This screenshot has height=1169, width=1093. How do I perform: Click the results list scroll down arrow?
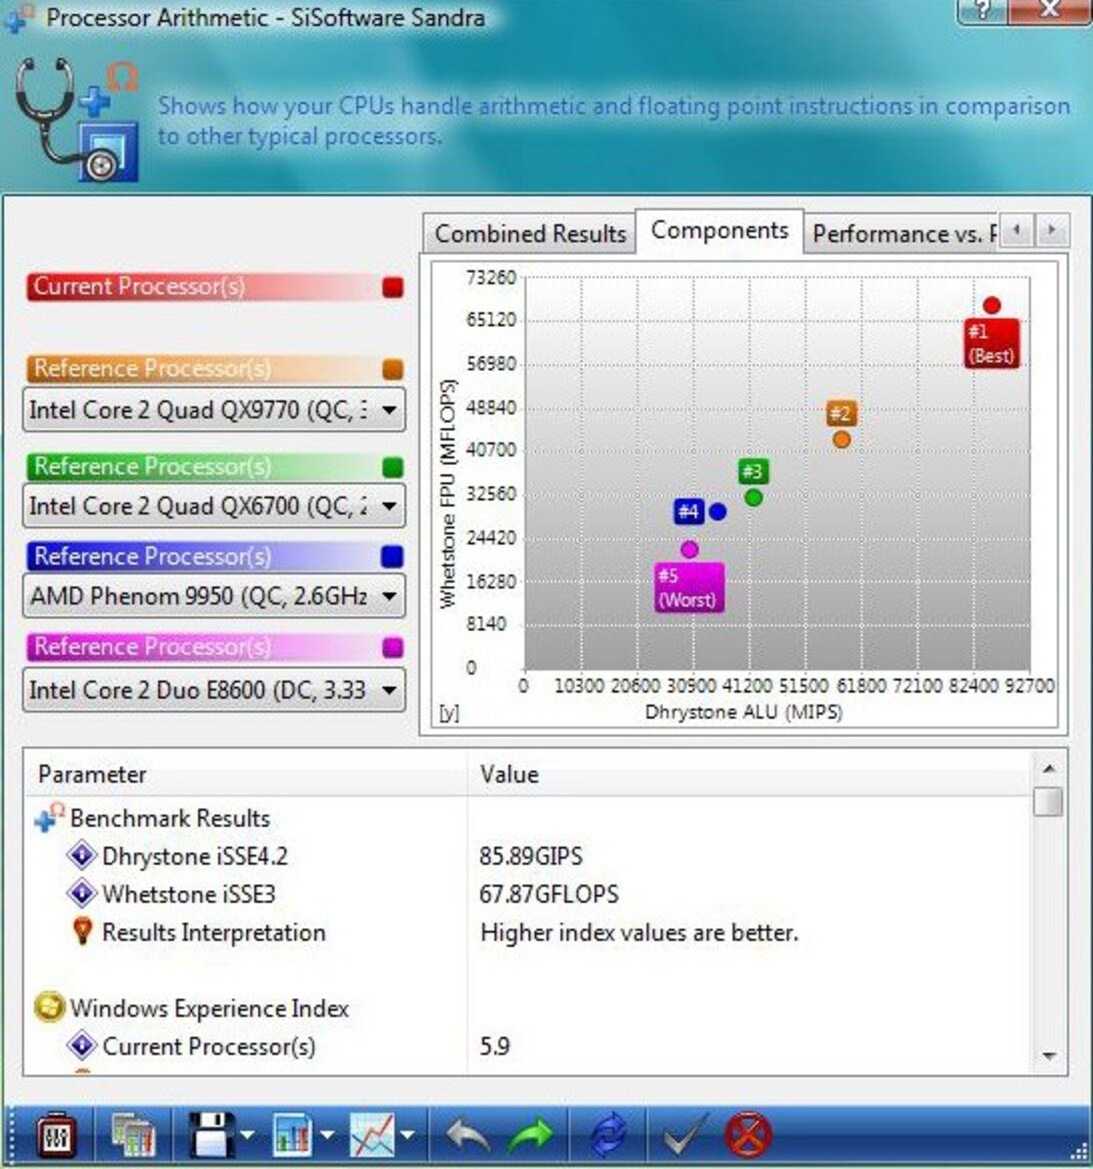click(x=1049, y=1056)
